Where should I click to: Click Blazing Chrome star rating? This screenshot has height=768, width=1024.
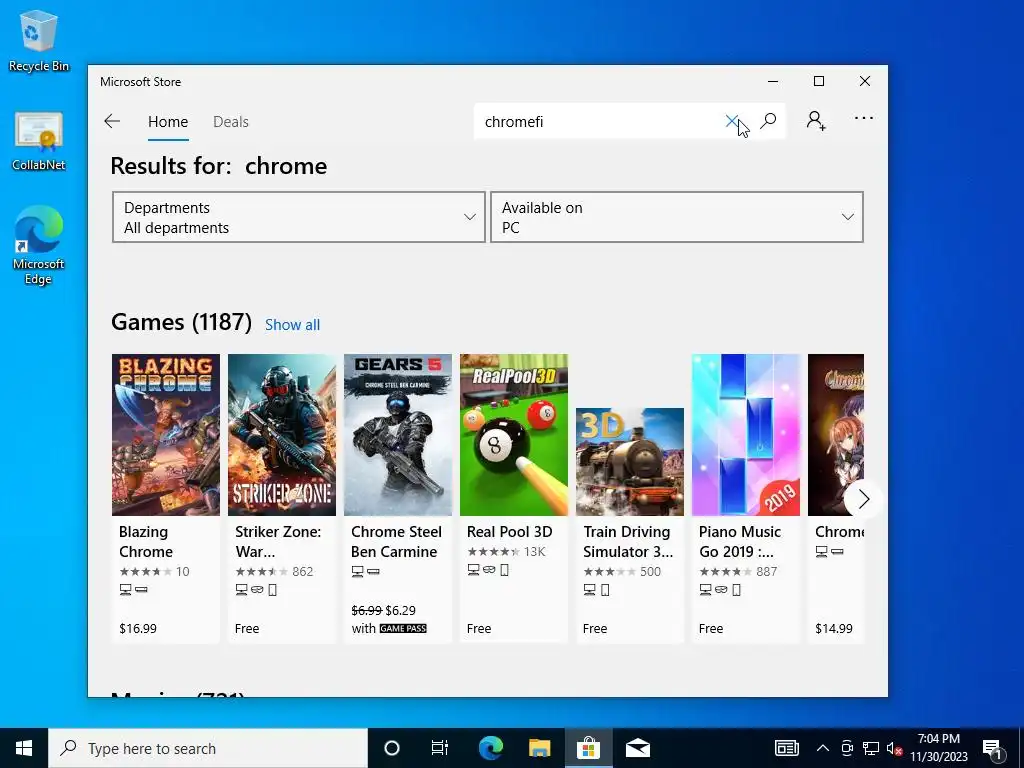click(146, 571)
